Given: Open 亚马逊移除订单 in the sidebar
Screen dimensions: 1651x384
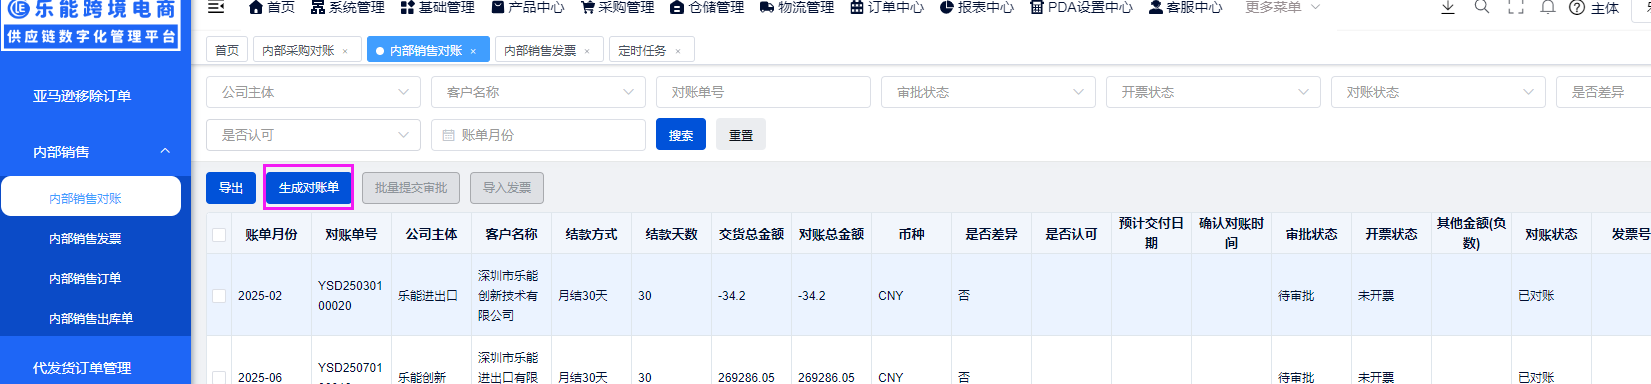Looking at the screenshot, I should tap(82, 96).
